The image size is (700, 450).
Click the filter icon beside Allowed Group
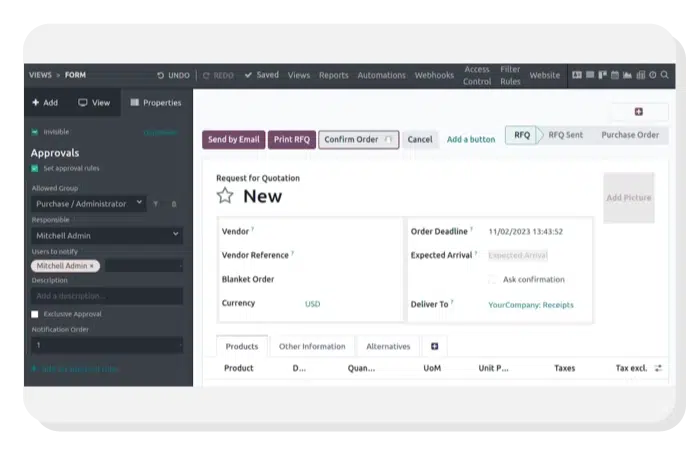click(156, 204)
